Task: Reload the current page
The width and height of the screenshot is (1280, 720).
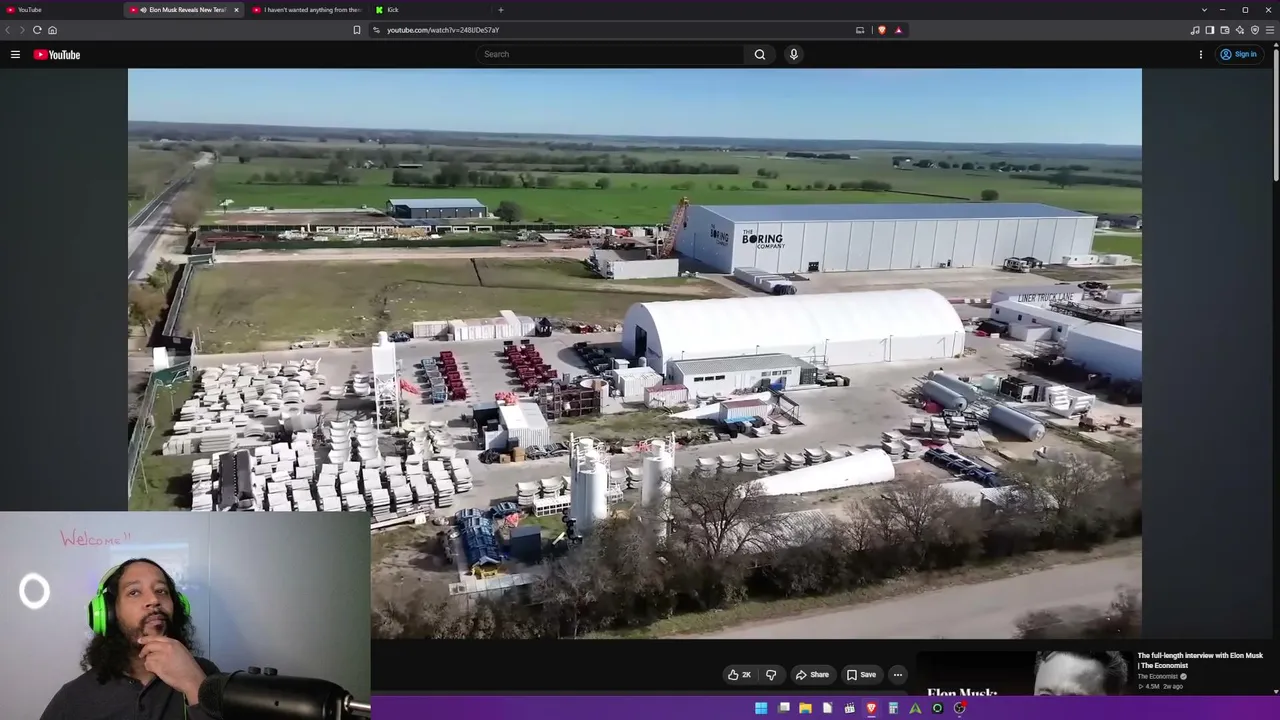Action: point(37,30)
